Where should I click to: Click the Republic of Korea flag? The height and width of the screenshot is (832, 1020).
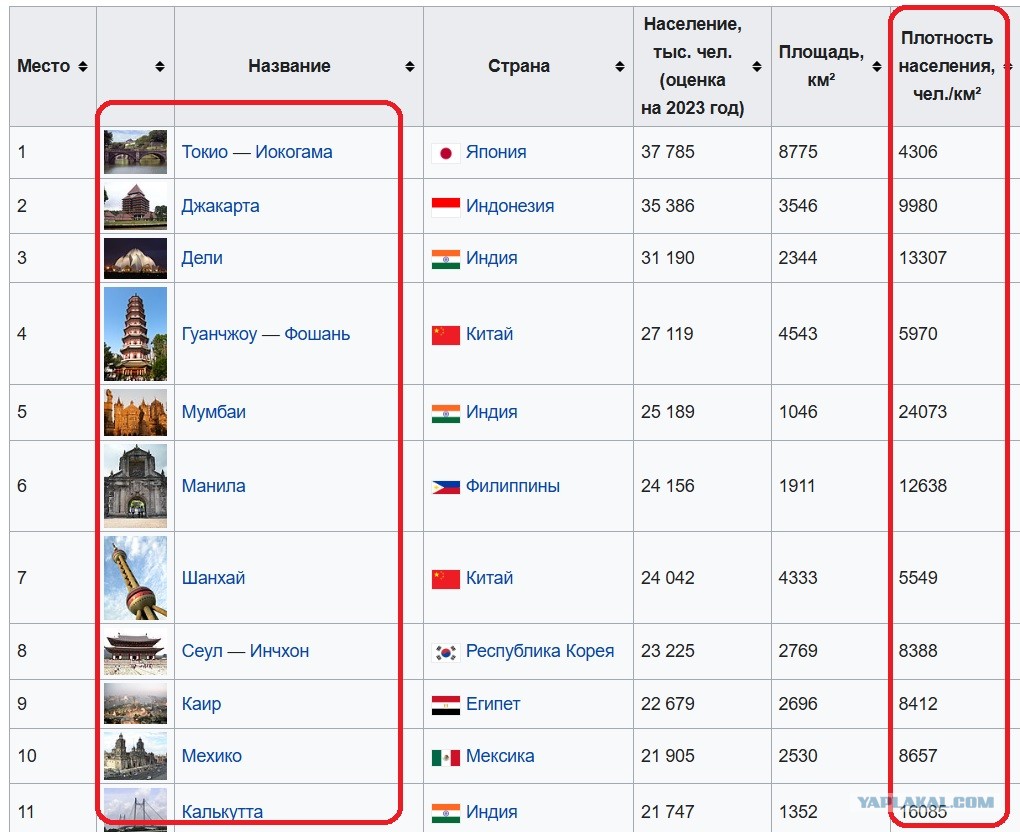pyautogui.click(x=446, y=652)
